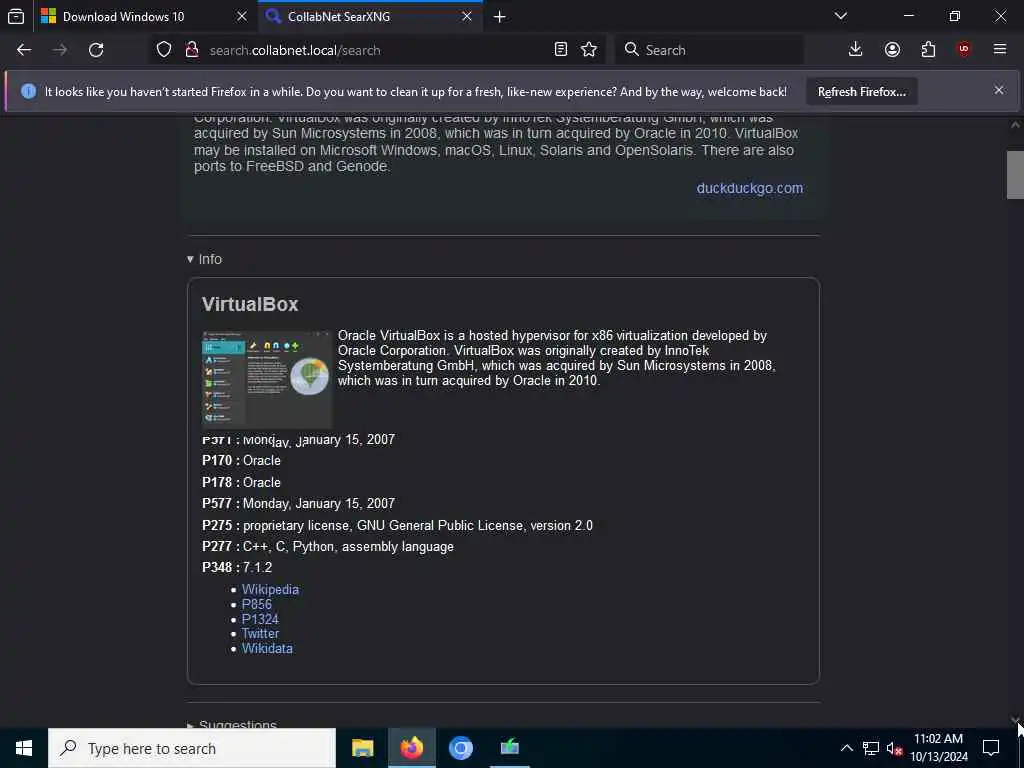This screenshot has height=768, width=1024.
Task: Click the P577 date row
Action: click(298, 504)
